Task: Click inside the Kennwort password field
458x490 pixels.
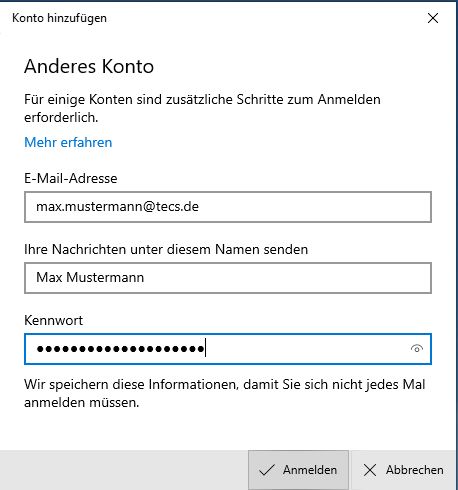Action: coord(228,349)
